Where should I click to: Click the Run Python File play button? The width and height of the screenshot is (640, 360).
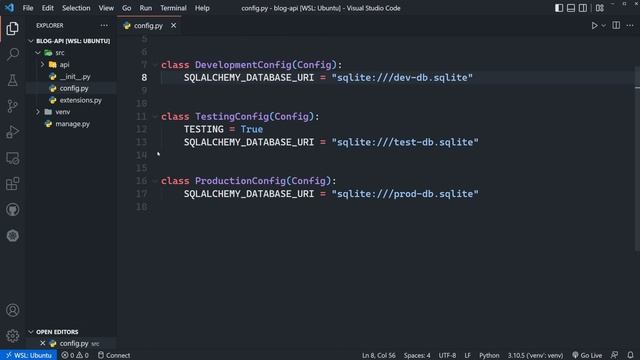click(x=594, y=25)
